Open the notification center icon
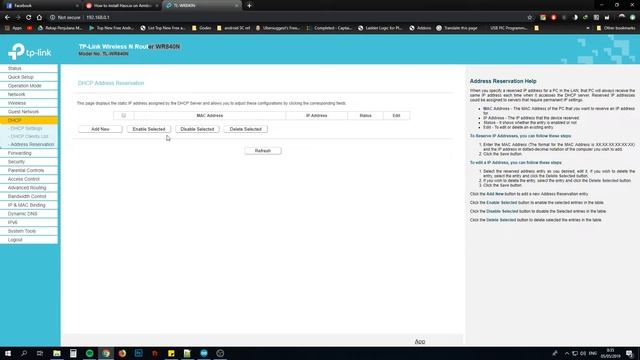This screenshot has height=360, width=640. coord(629,353)
